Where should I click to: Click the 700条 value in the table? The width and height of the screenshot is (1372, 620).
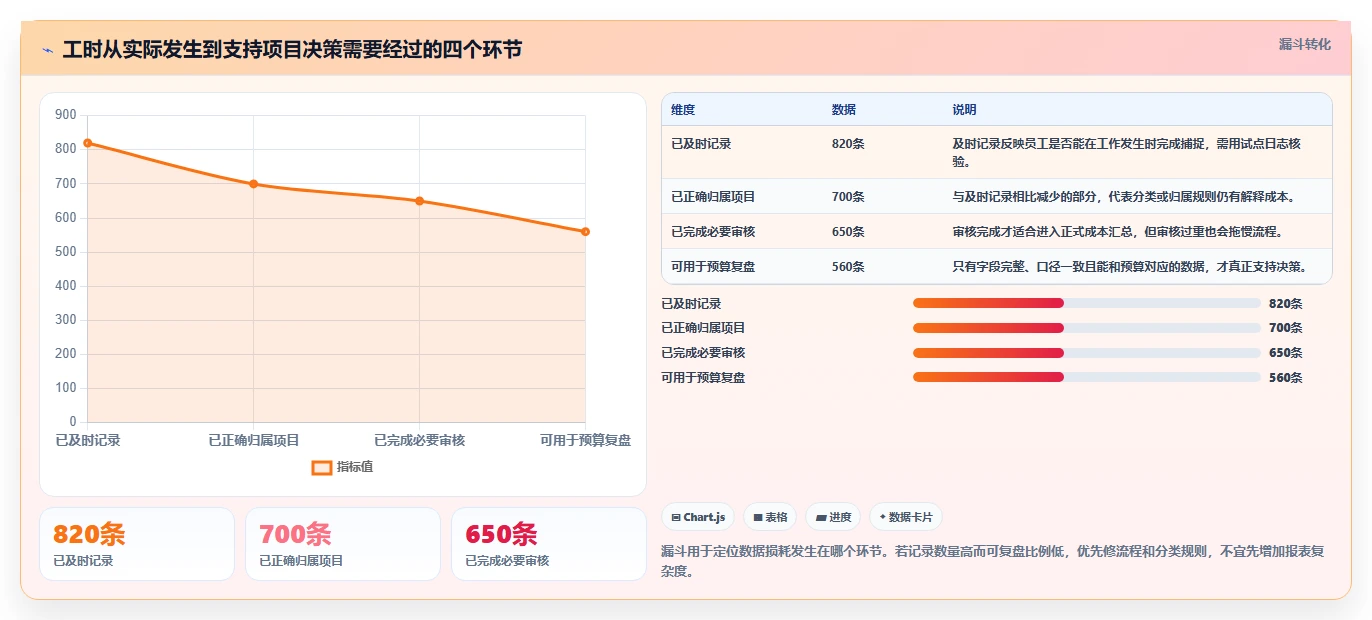[x=848, y=197]
